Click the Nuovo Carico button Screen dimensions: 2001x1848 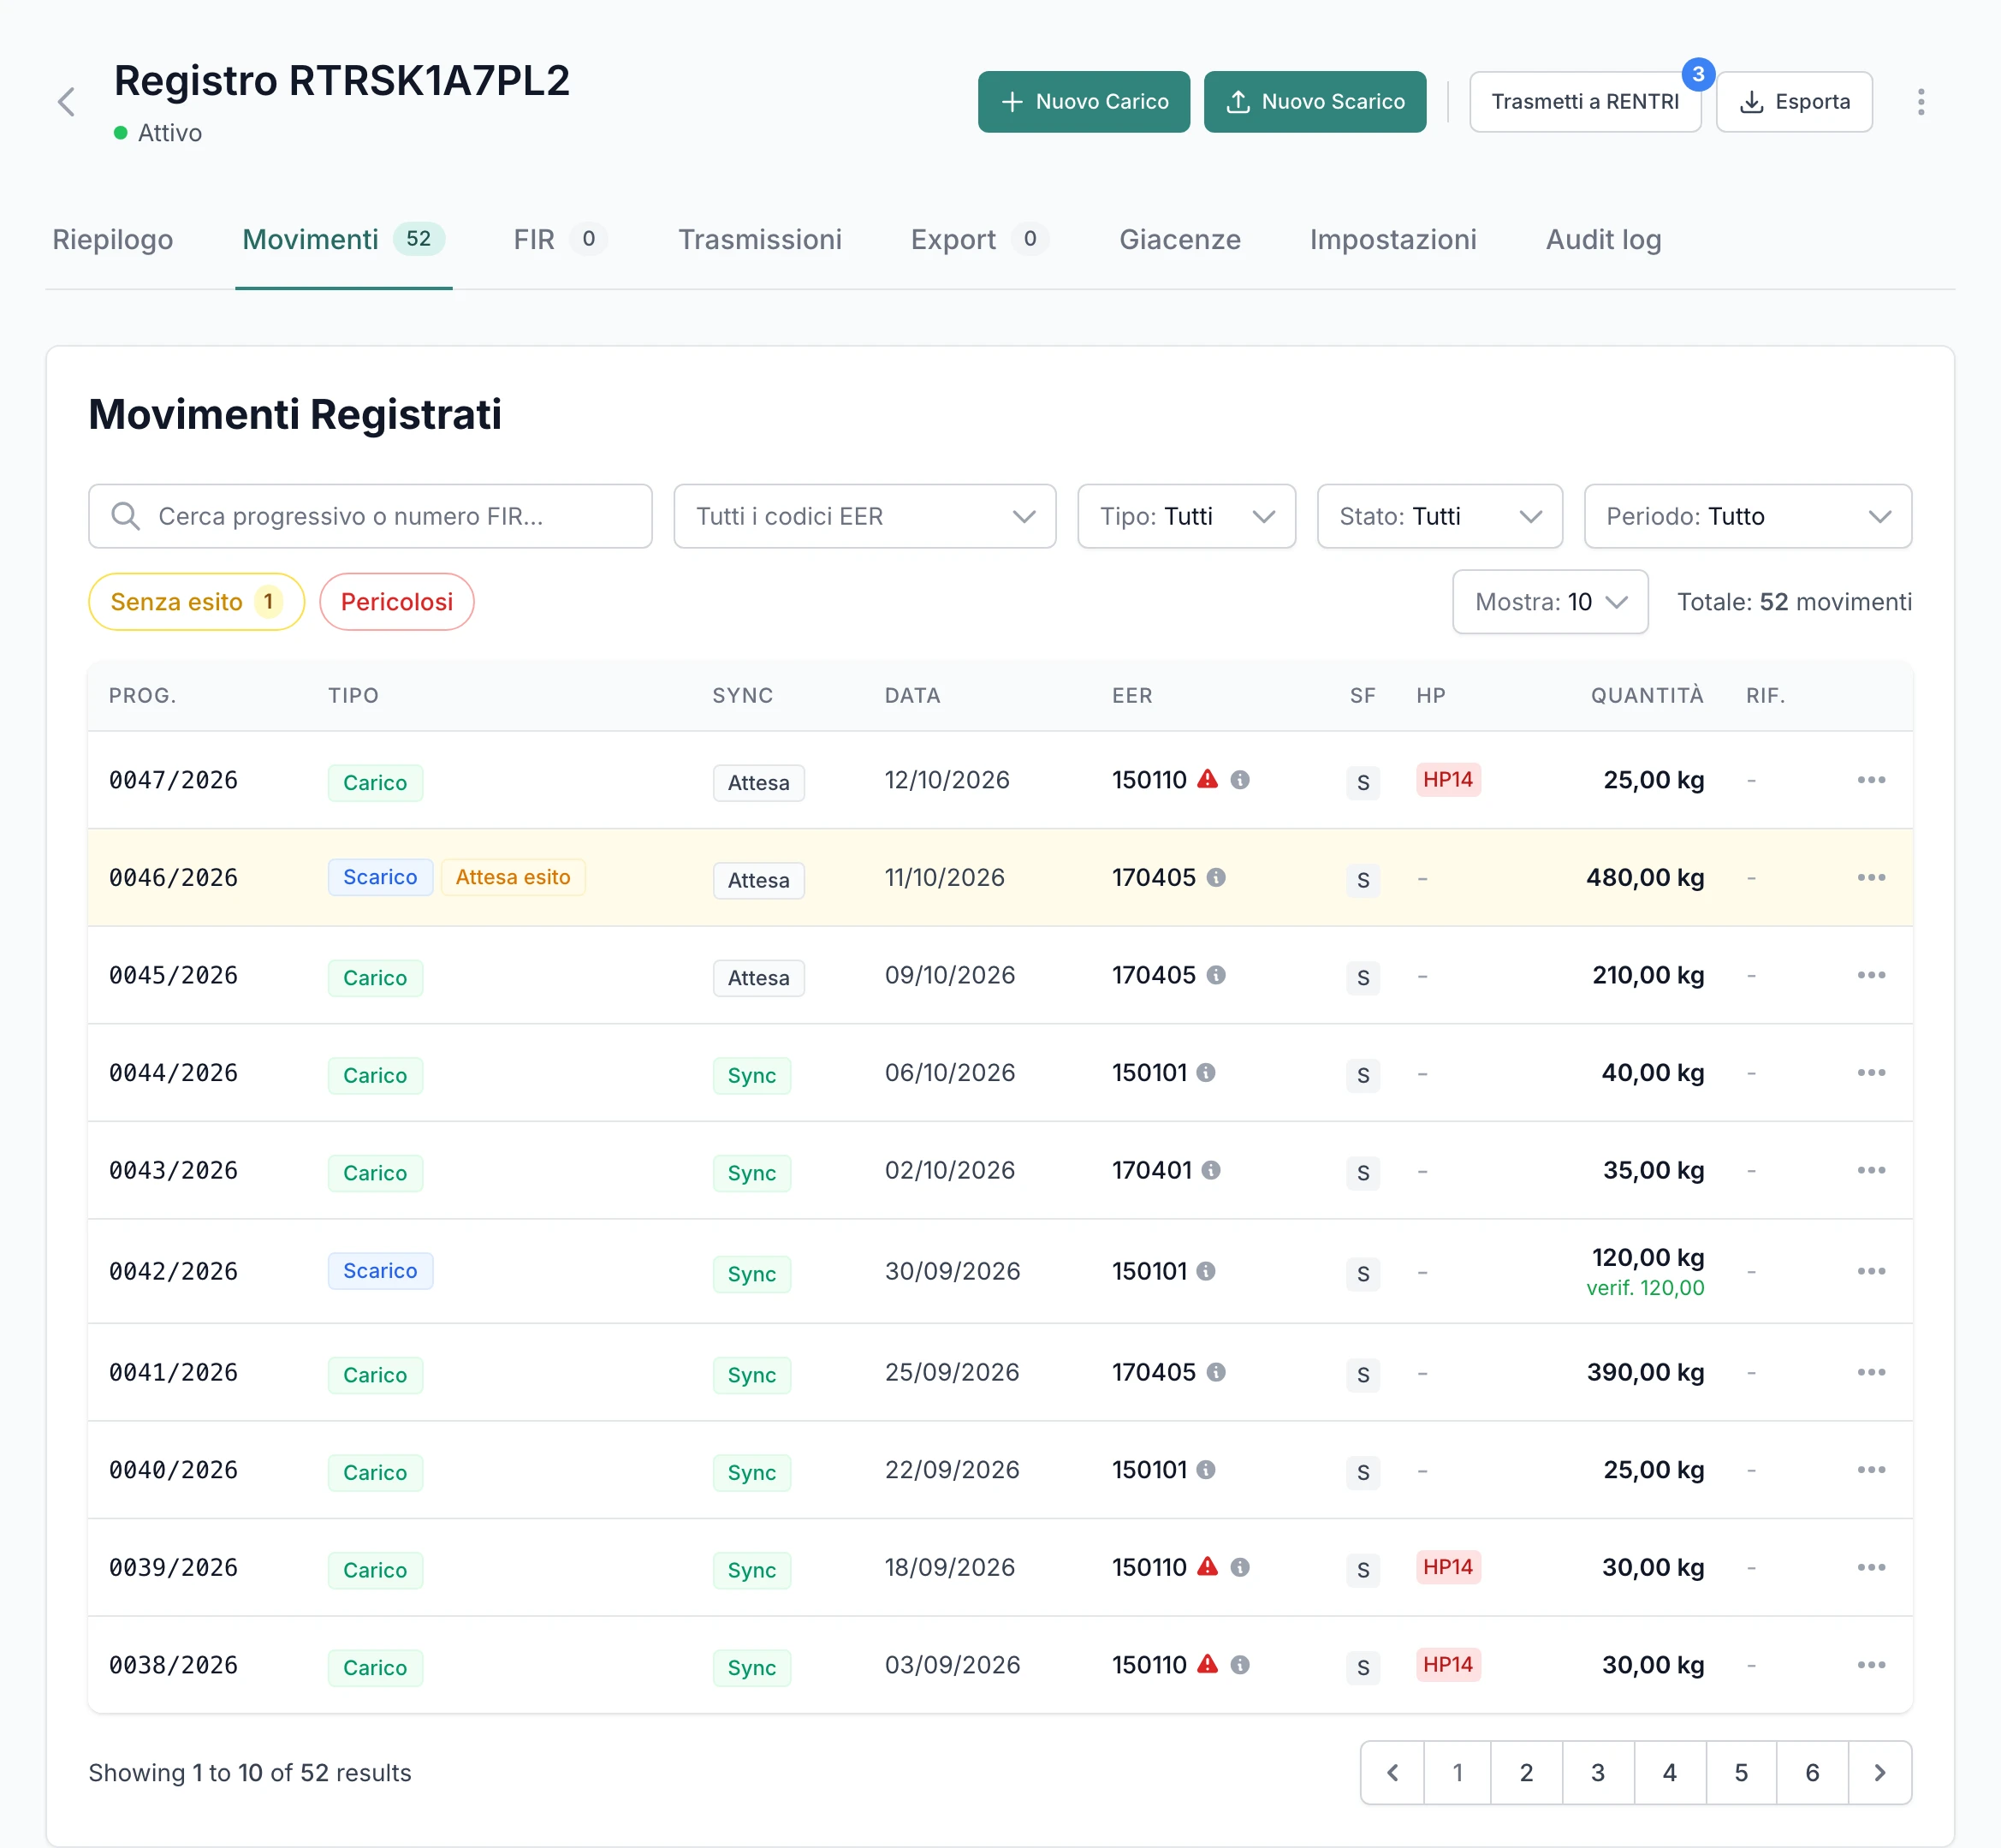pyautogui.click(x=1084, y=101)
